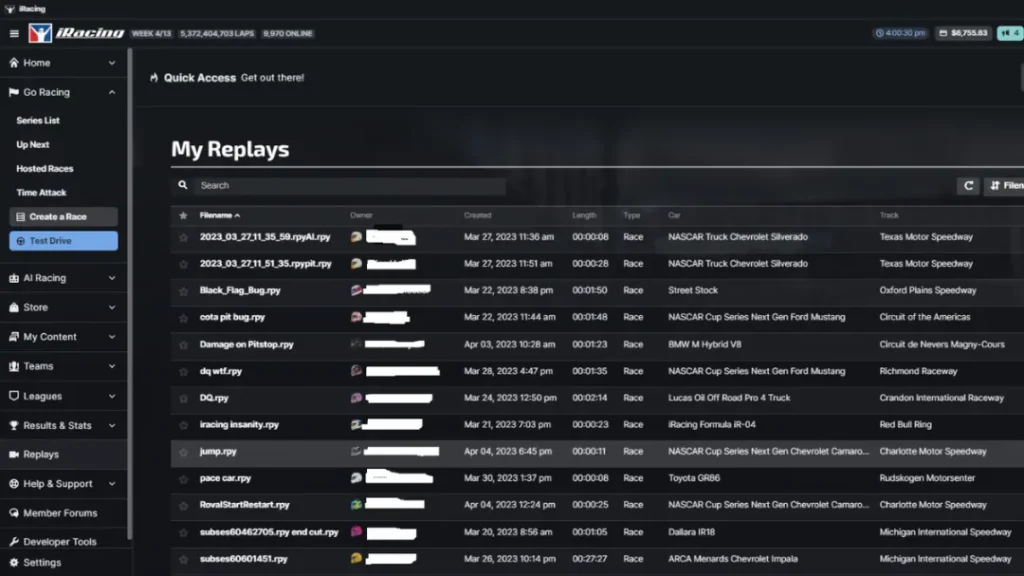Click the clock time indicator
The height and width of the screenshot is (576, 1024).
tap(901, 33)
